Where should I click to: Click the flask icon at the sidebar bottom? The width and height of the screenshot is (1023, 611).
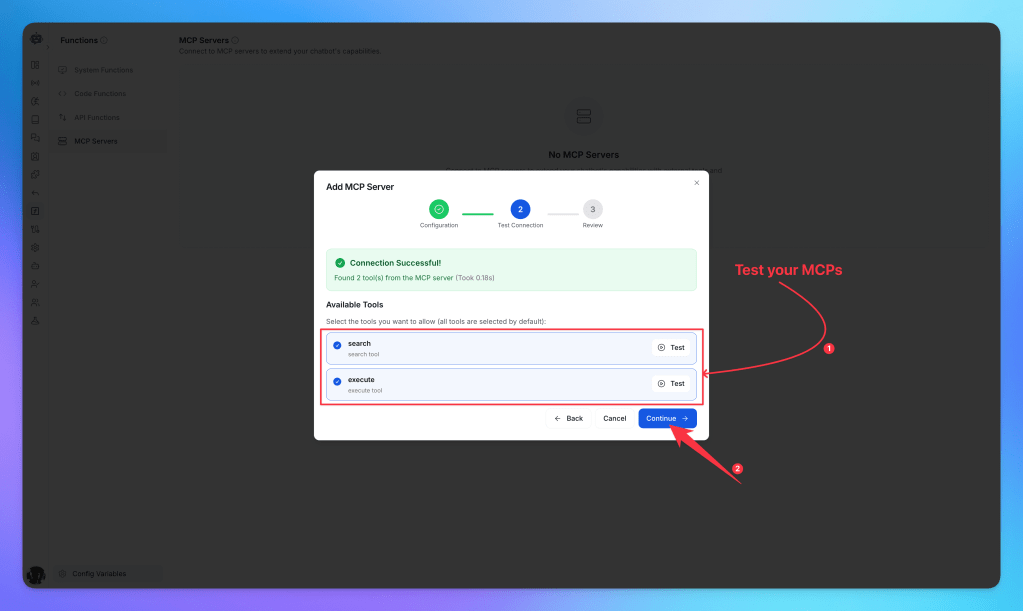click(x=35, y=321)
